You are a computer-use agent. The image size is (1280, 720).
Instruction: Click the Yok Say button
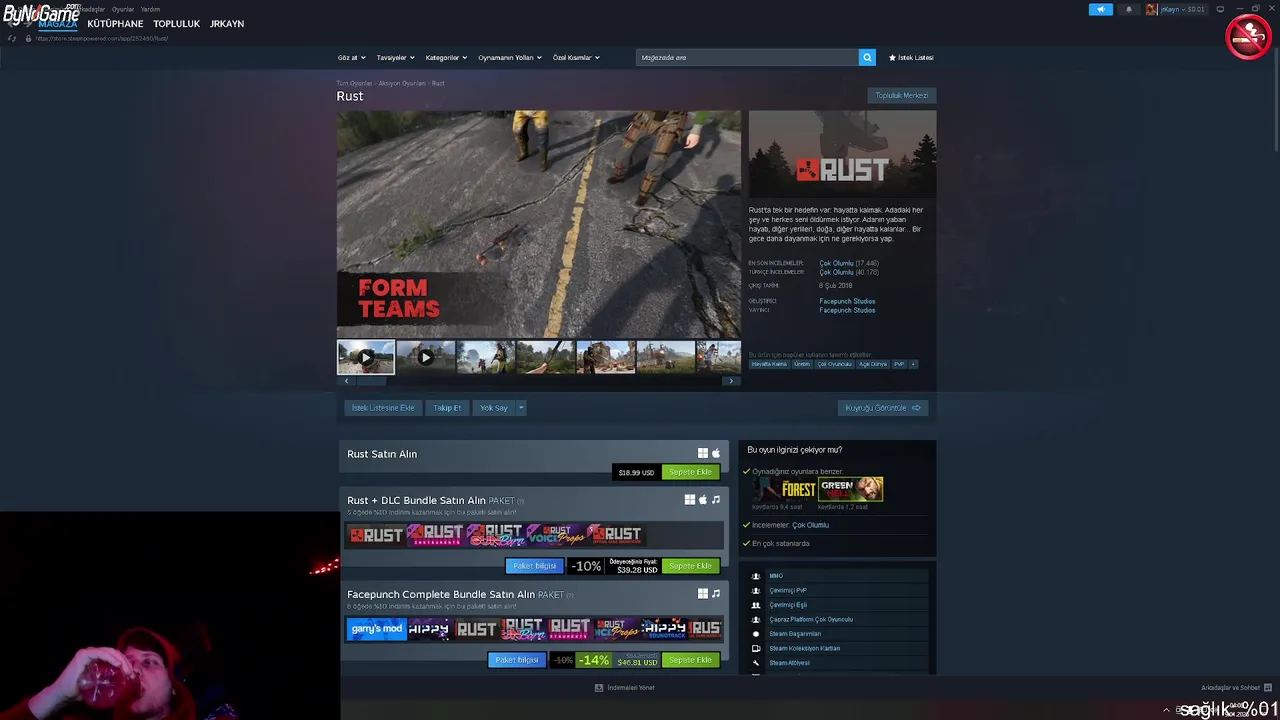coord(494,408)
